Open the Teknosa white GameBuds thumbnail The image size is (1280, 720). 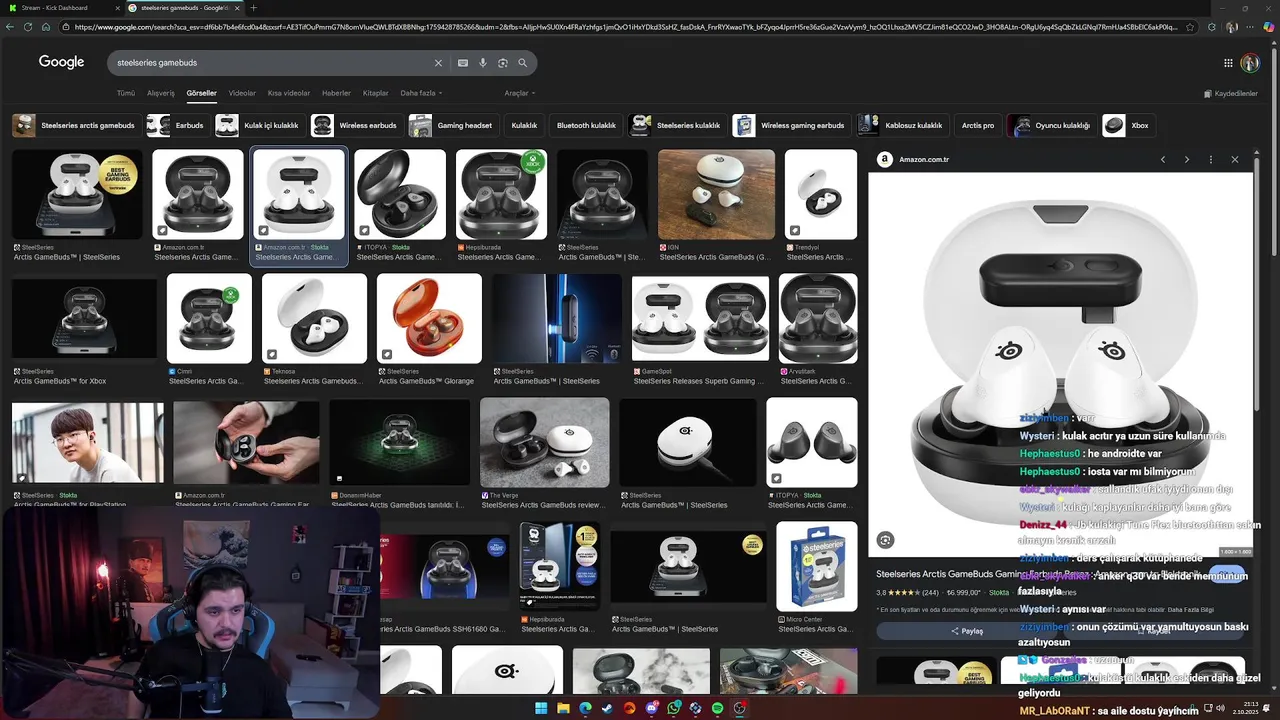click(314, 319)
